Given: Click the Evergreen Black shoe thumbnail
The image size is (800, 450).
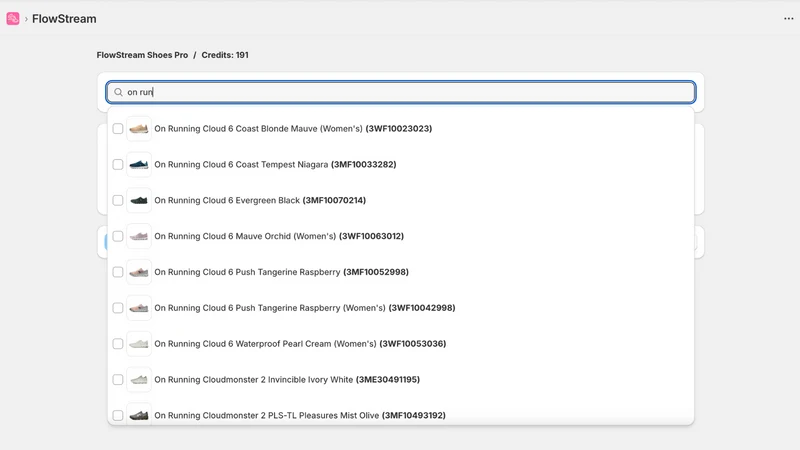Looking at the screenshot, I should pyautogui.click(x=139, y=201).
